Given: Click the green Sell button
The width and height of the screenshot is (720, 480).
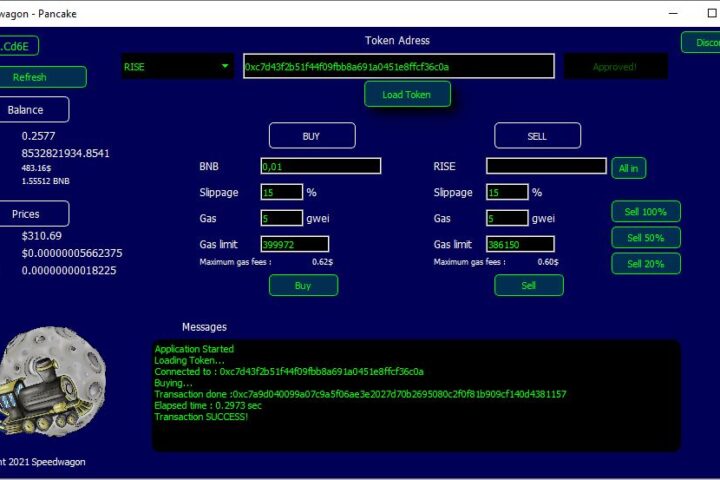Looking at the screenshot, I should coord(529,285).
